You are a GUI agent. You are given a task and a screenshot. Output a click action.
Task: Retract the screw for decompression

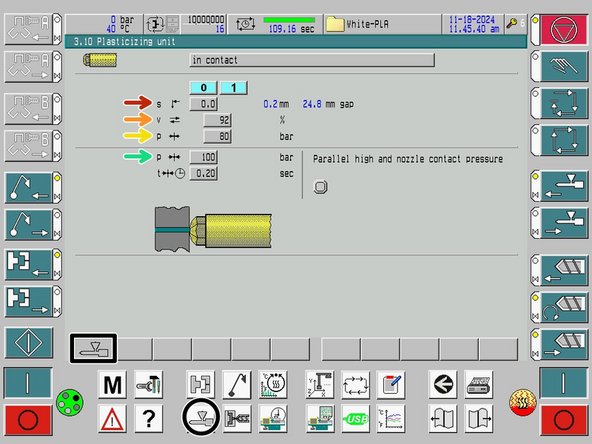coord(564,345)
